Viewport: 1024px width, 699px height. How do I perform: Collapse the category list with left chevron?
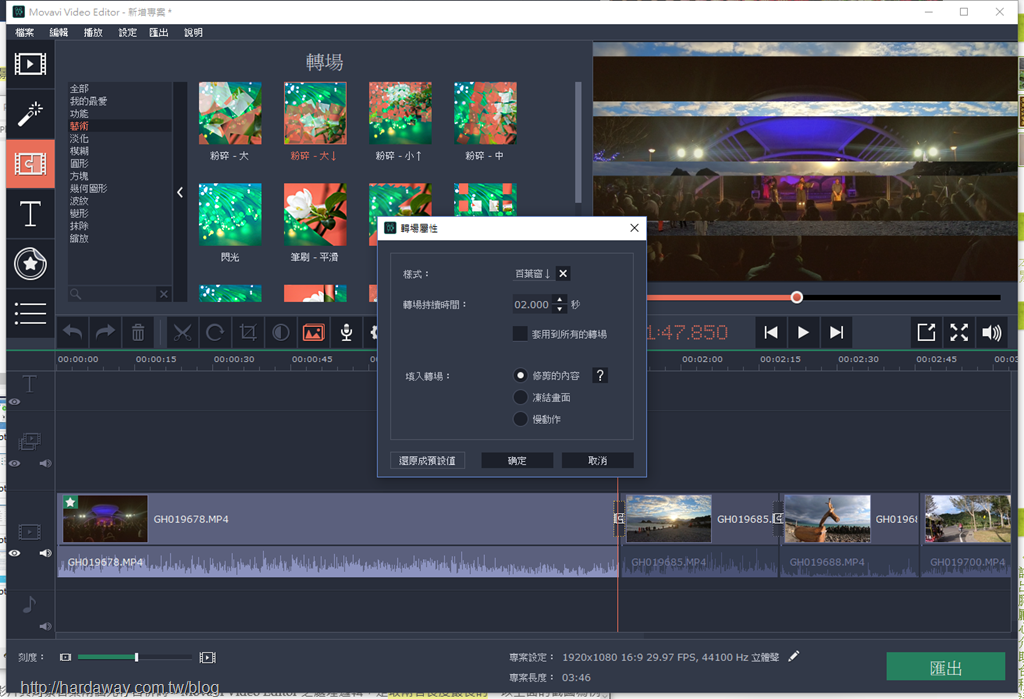180,192
